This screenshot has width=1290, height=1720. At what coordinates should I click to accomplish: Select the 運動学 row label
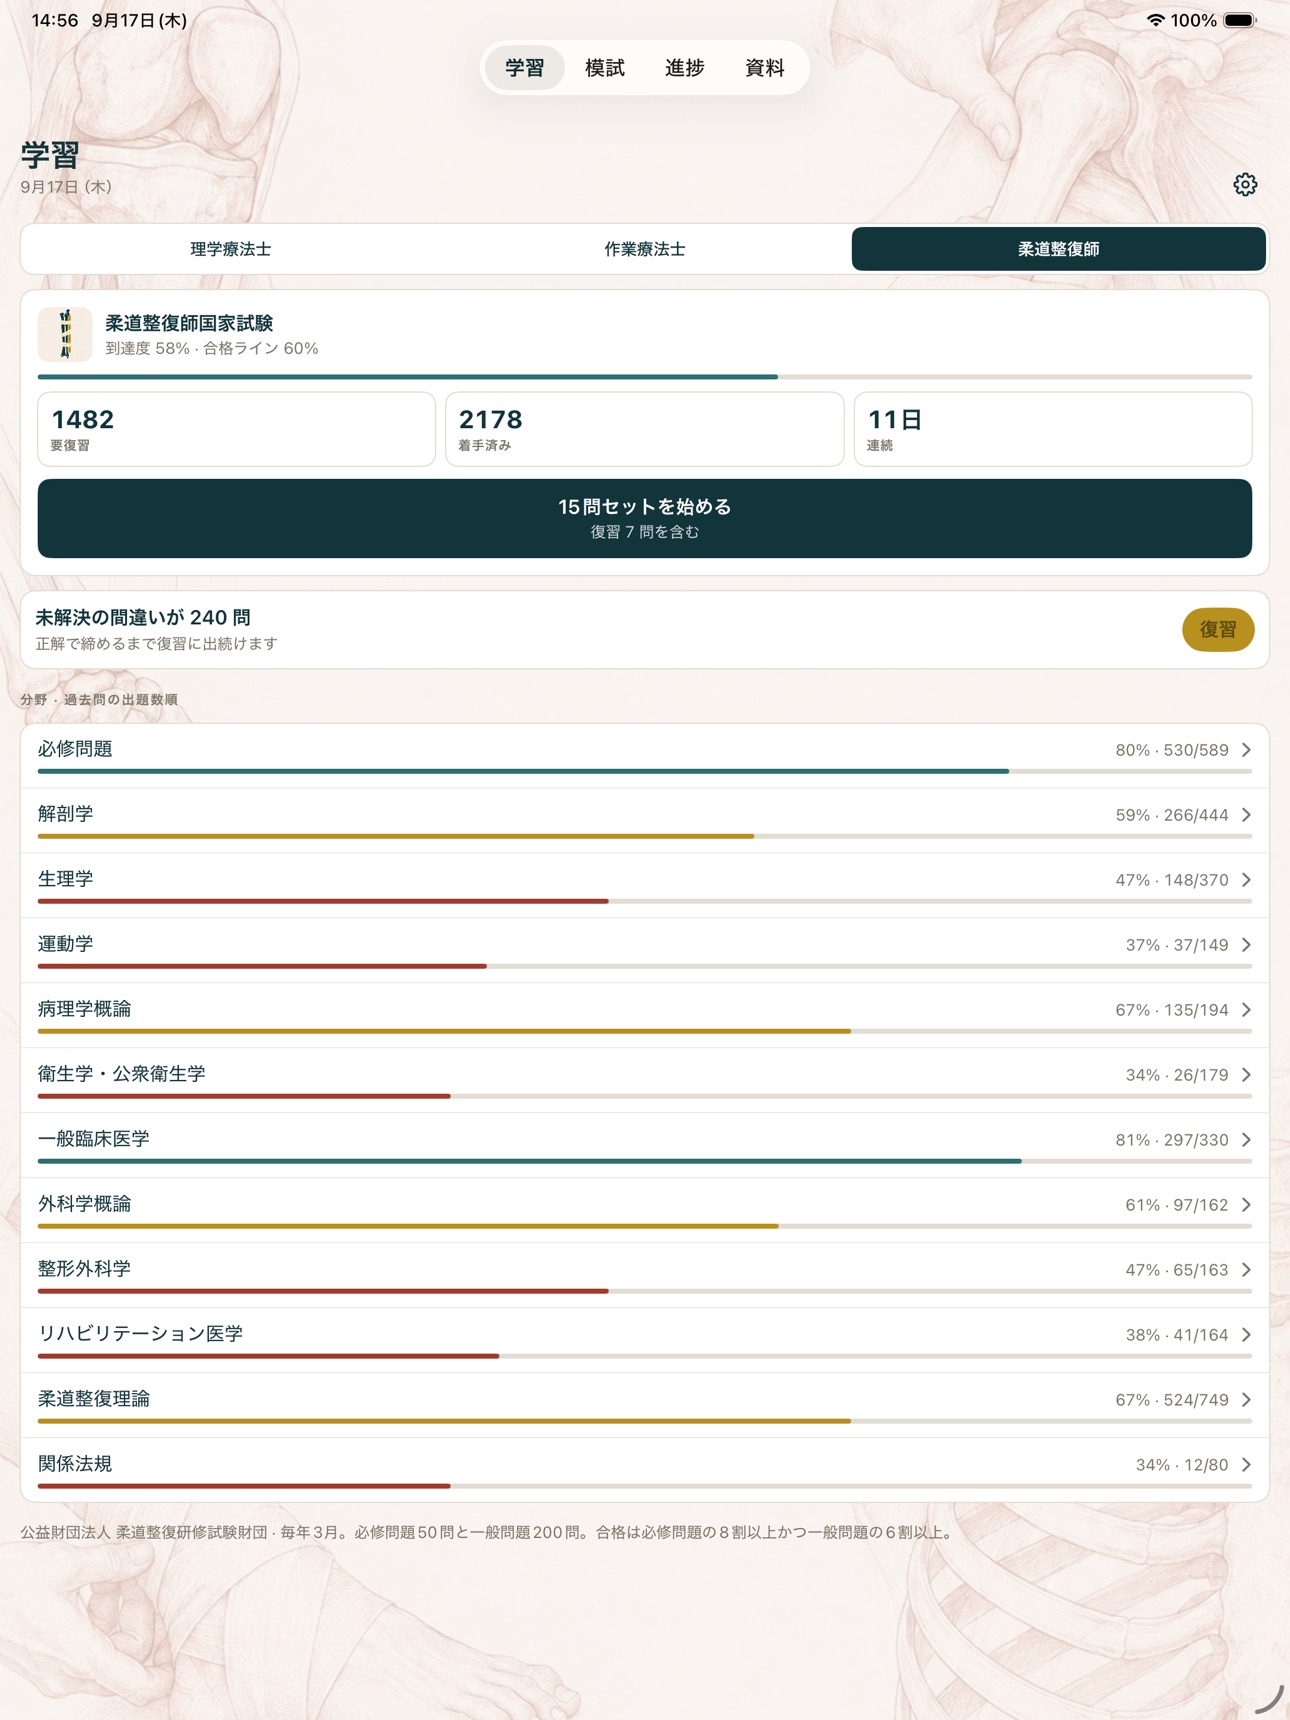(66, 944)
